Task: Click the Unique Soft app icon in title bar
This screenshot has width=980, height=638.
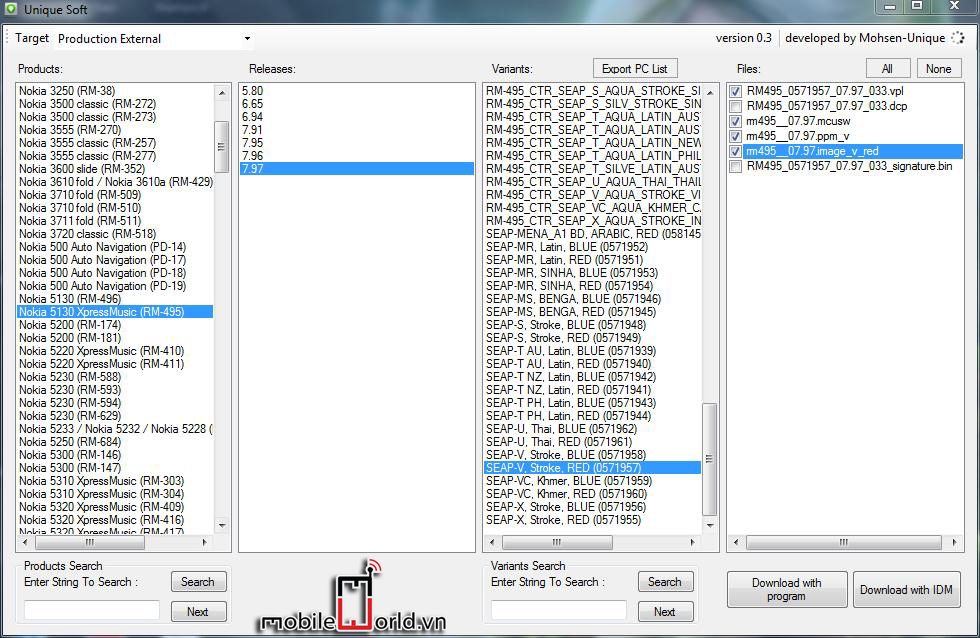Action: [x=10, y=9]
